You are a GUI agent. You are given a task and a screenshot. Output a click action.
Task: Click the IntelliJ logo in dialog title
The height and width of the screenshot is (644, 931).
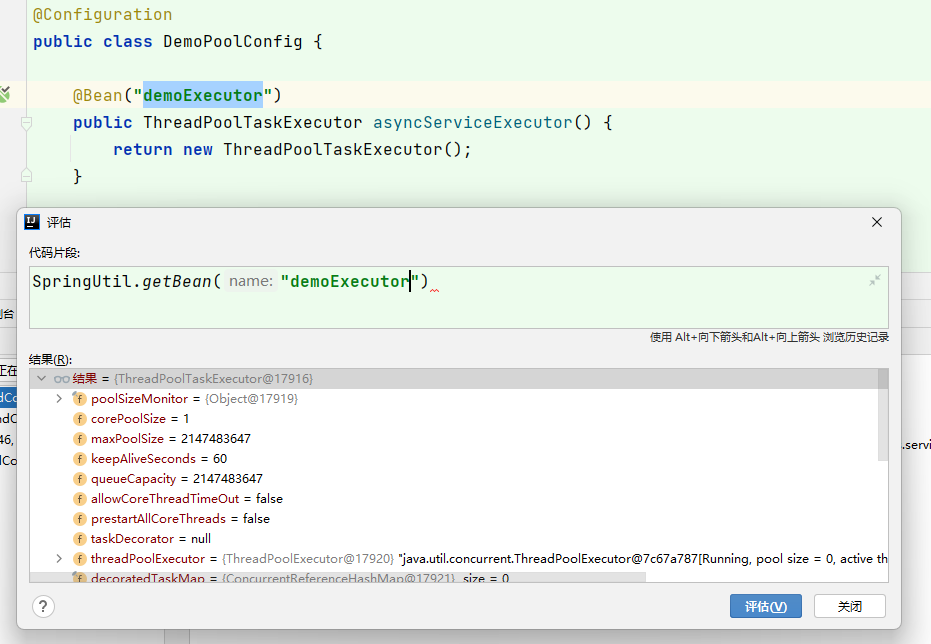(x=31, y=222)
